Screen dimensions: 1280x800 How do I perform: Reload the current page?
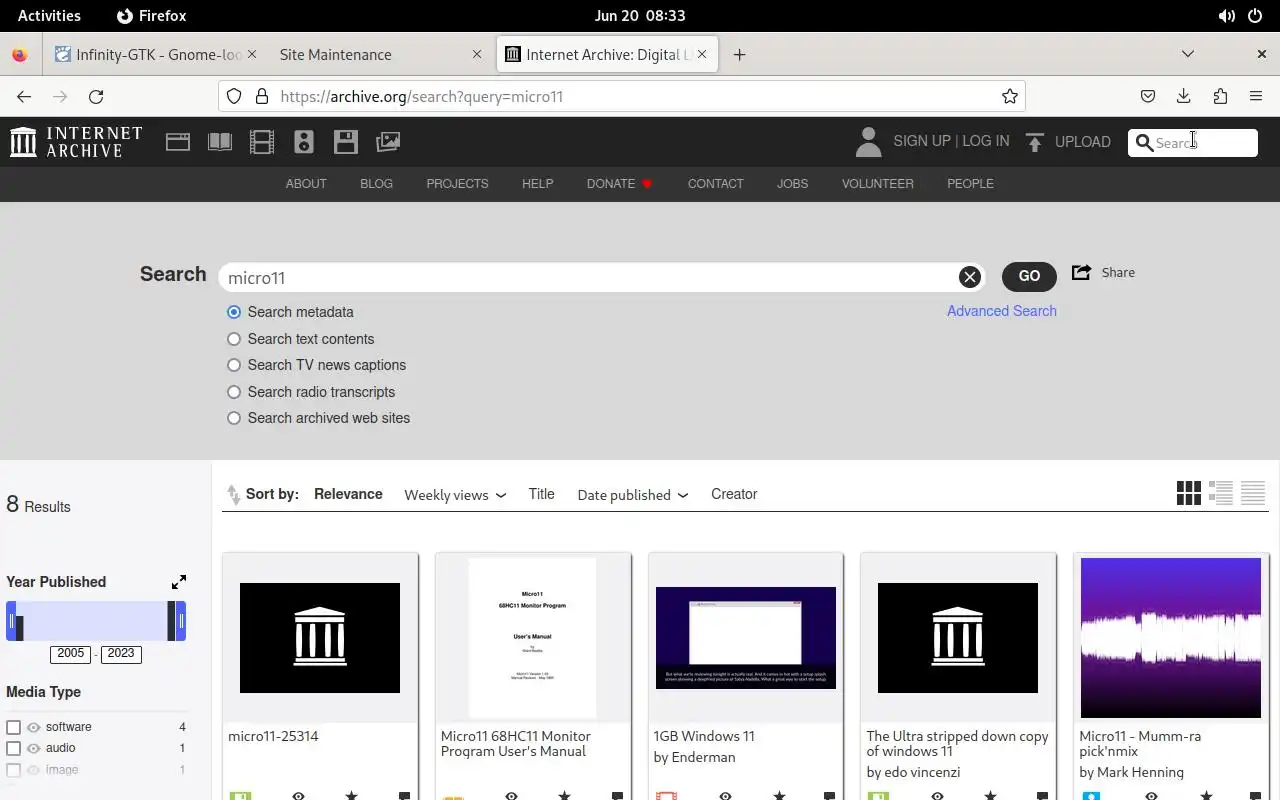pos(96,96)
